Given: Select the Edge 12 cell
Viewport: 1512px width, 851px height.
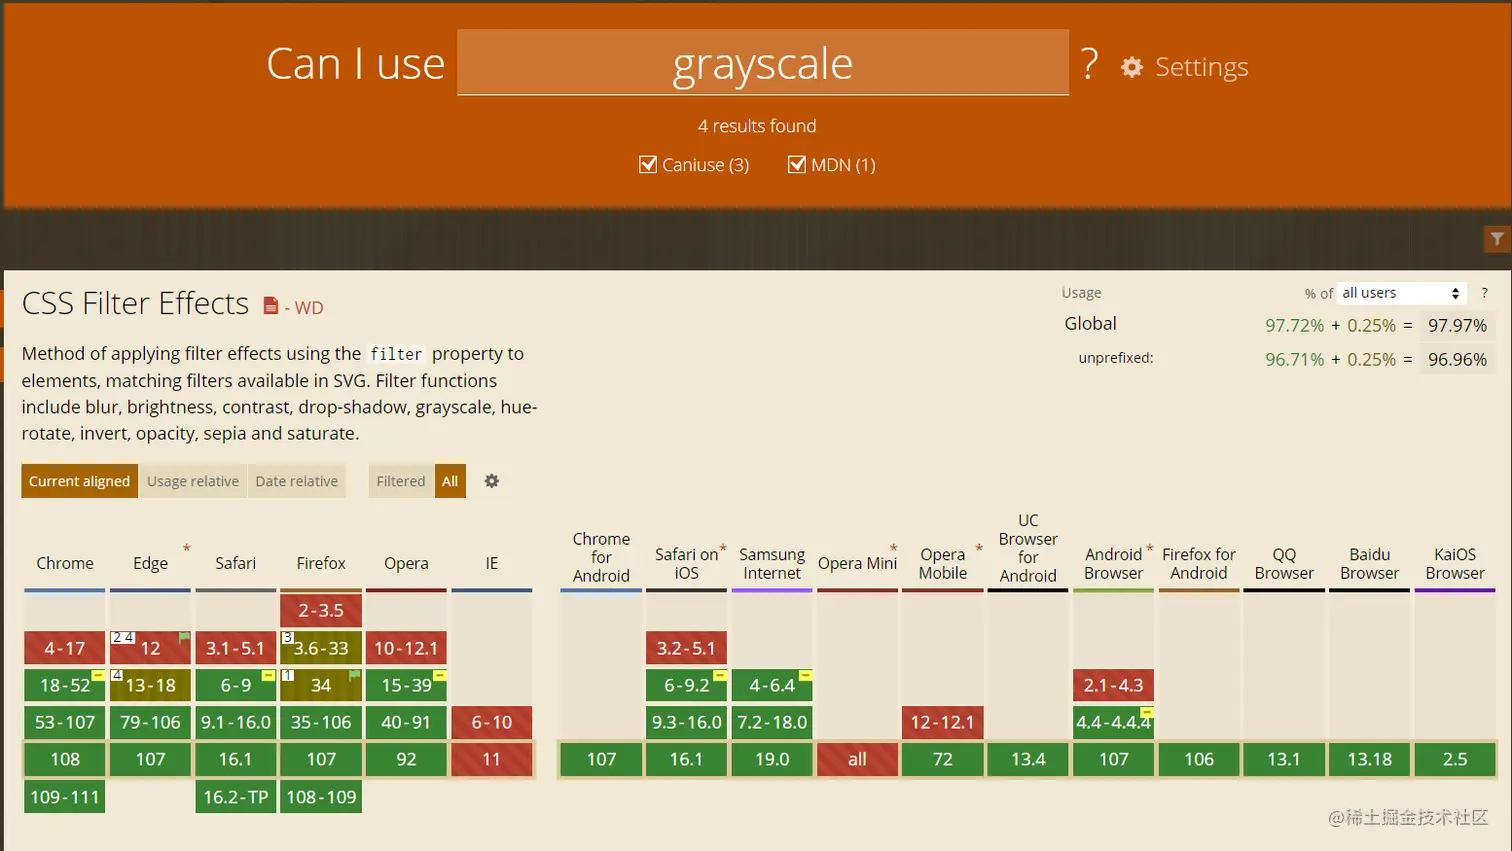Looking at the screenshot, I should click(150, 648).
